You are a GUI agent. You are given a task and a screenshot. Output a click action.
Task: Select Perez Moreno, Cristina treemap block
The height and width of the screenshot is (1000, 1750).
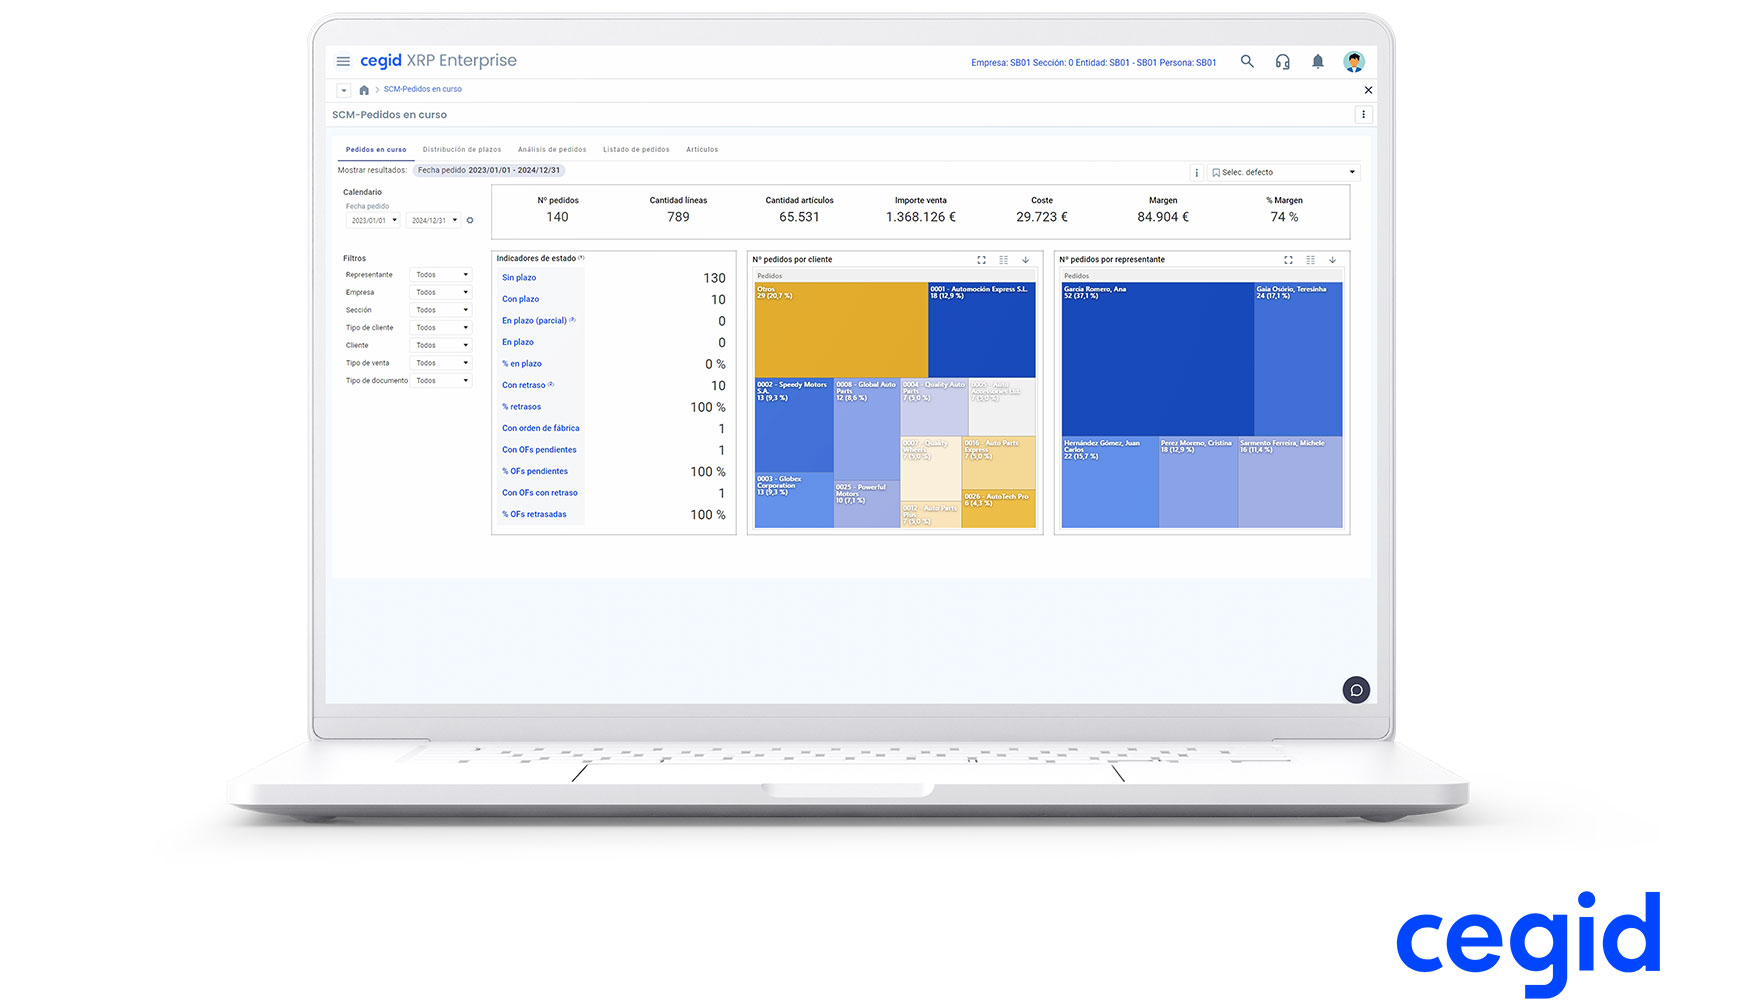coord(1198,482)
